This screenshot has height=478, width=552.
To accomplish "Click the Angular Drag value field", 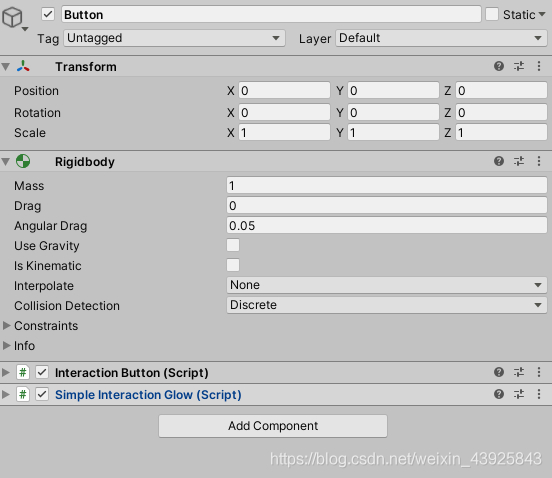I will coord(387,226).
